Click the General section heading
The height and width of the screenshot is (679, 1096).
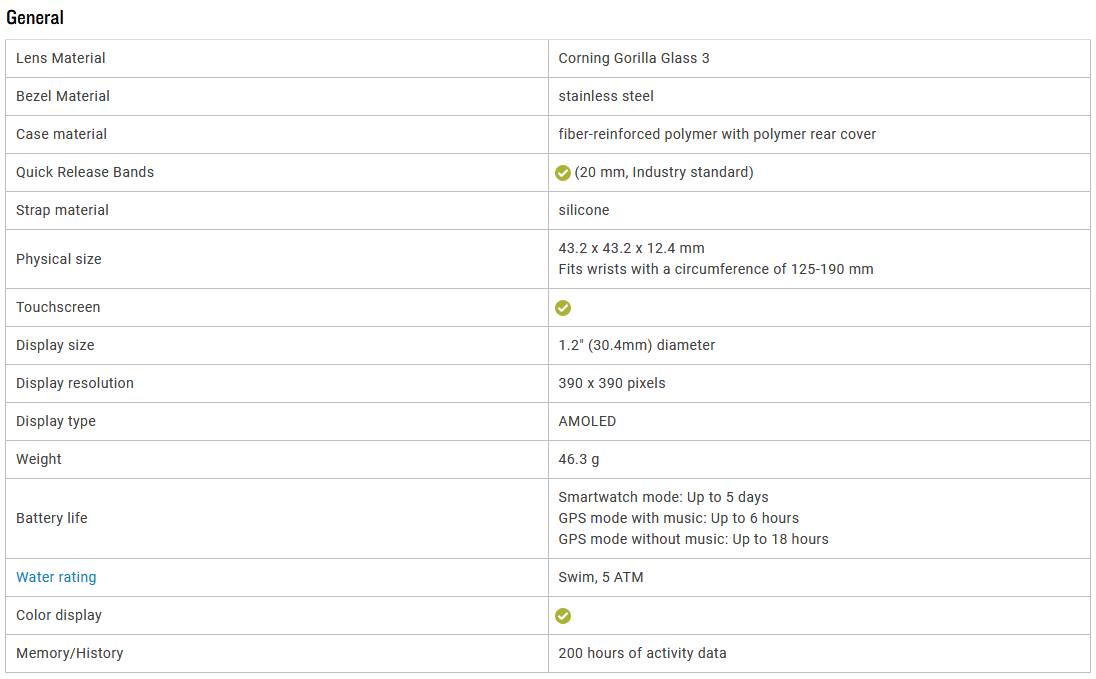35,17
